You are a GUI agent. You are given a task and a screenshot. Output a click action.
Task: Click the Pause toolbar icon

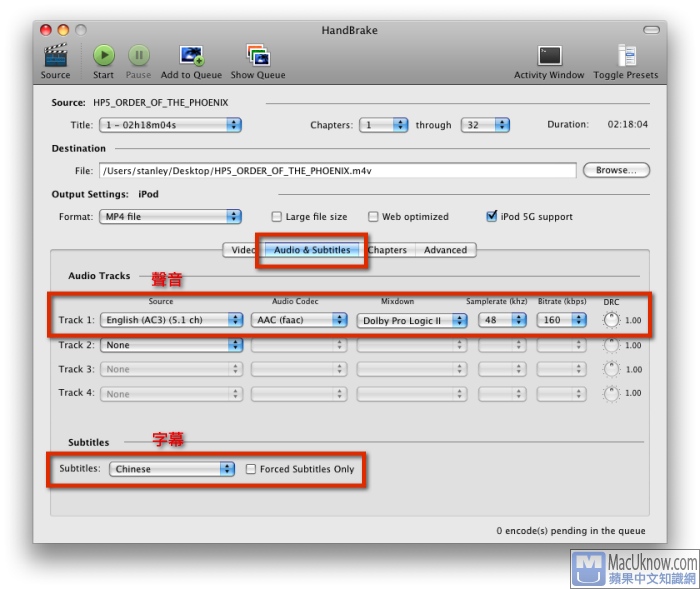[x=139, y=56]
